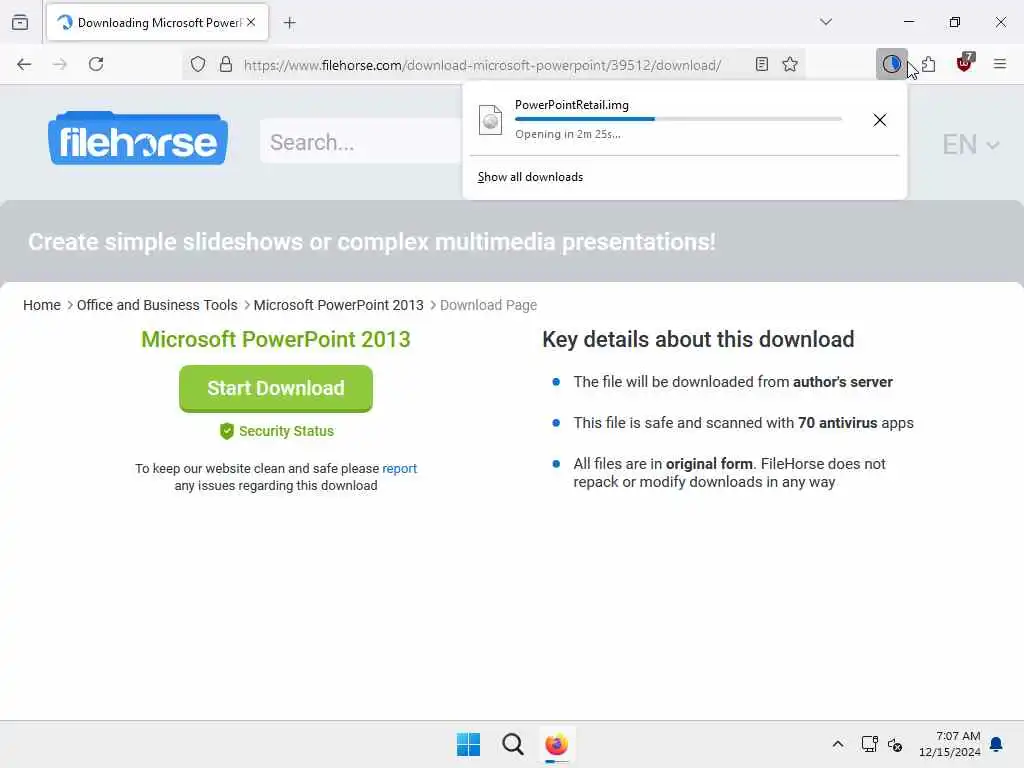Click the address bar URL
Image resolution: width=1024 pixels, height=768 pixels.
tap(482, 65)
